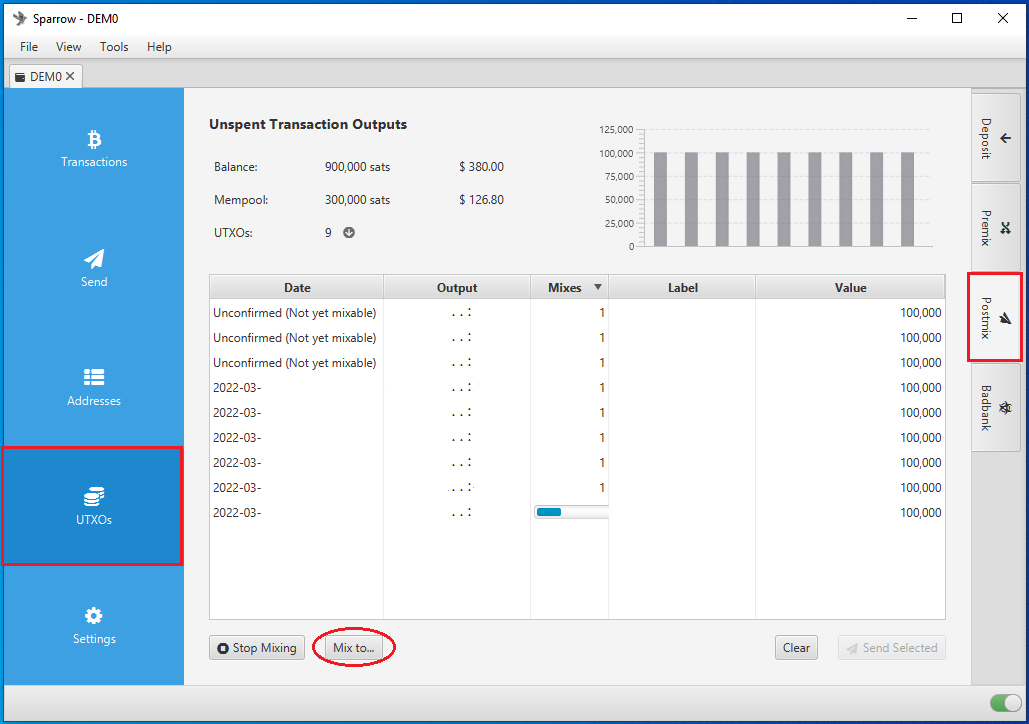Open the Transactions view with bitcoin icon

pyautogui.click(x=94, y=150)
